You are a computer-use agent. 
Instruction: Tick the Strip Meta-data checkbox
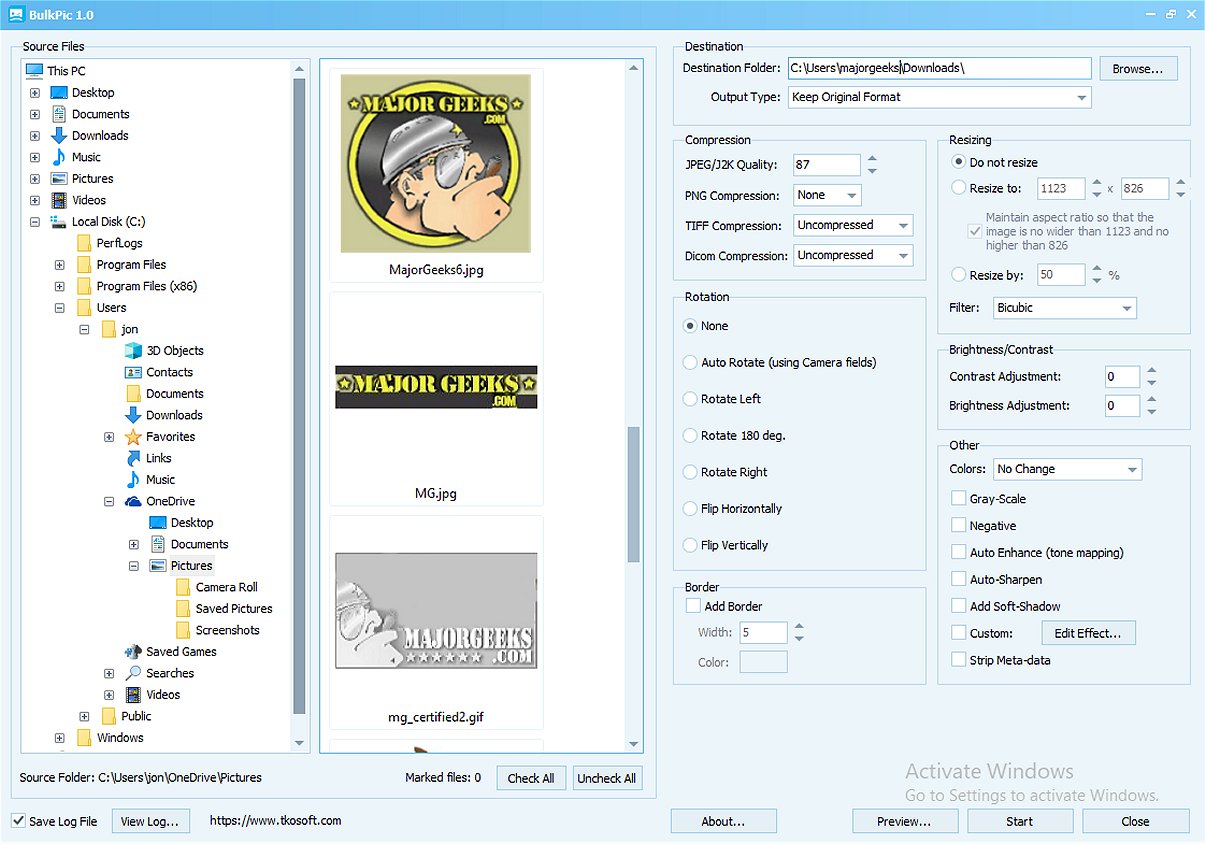958,660
